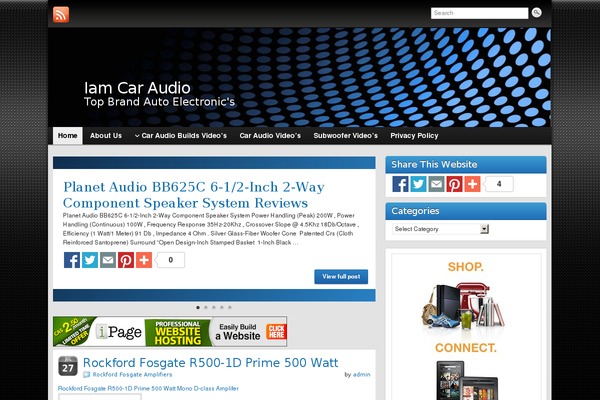Pin this website on Pinterest in sidebar
Screen dimensions: 600x400
[454, 184]
